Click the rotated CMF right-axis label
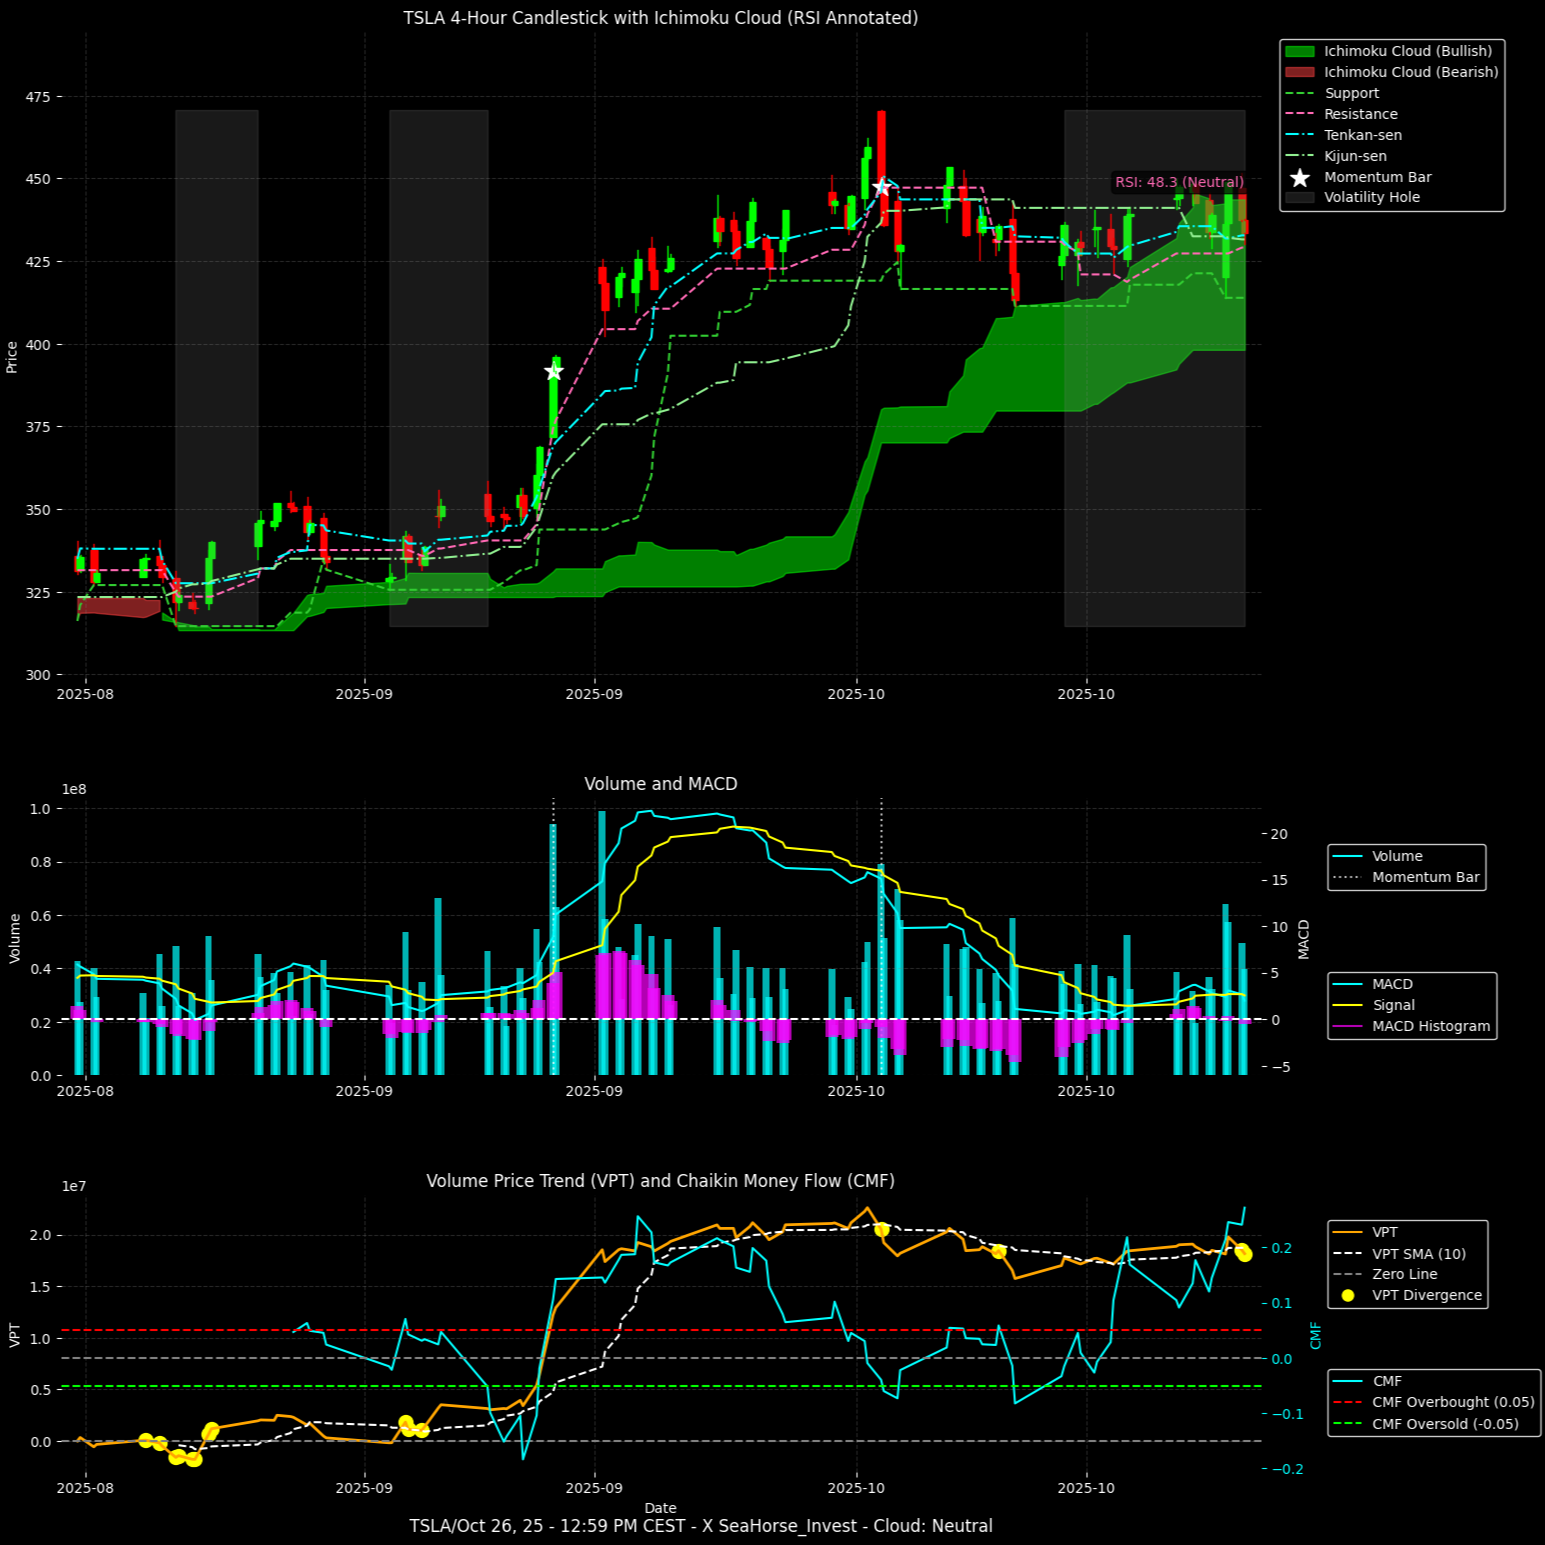This screenshot has height=1545, width=1545. coord(1316,1335)
